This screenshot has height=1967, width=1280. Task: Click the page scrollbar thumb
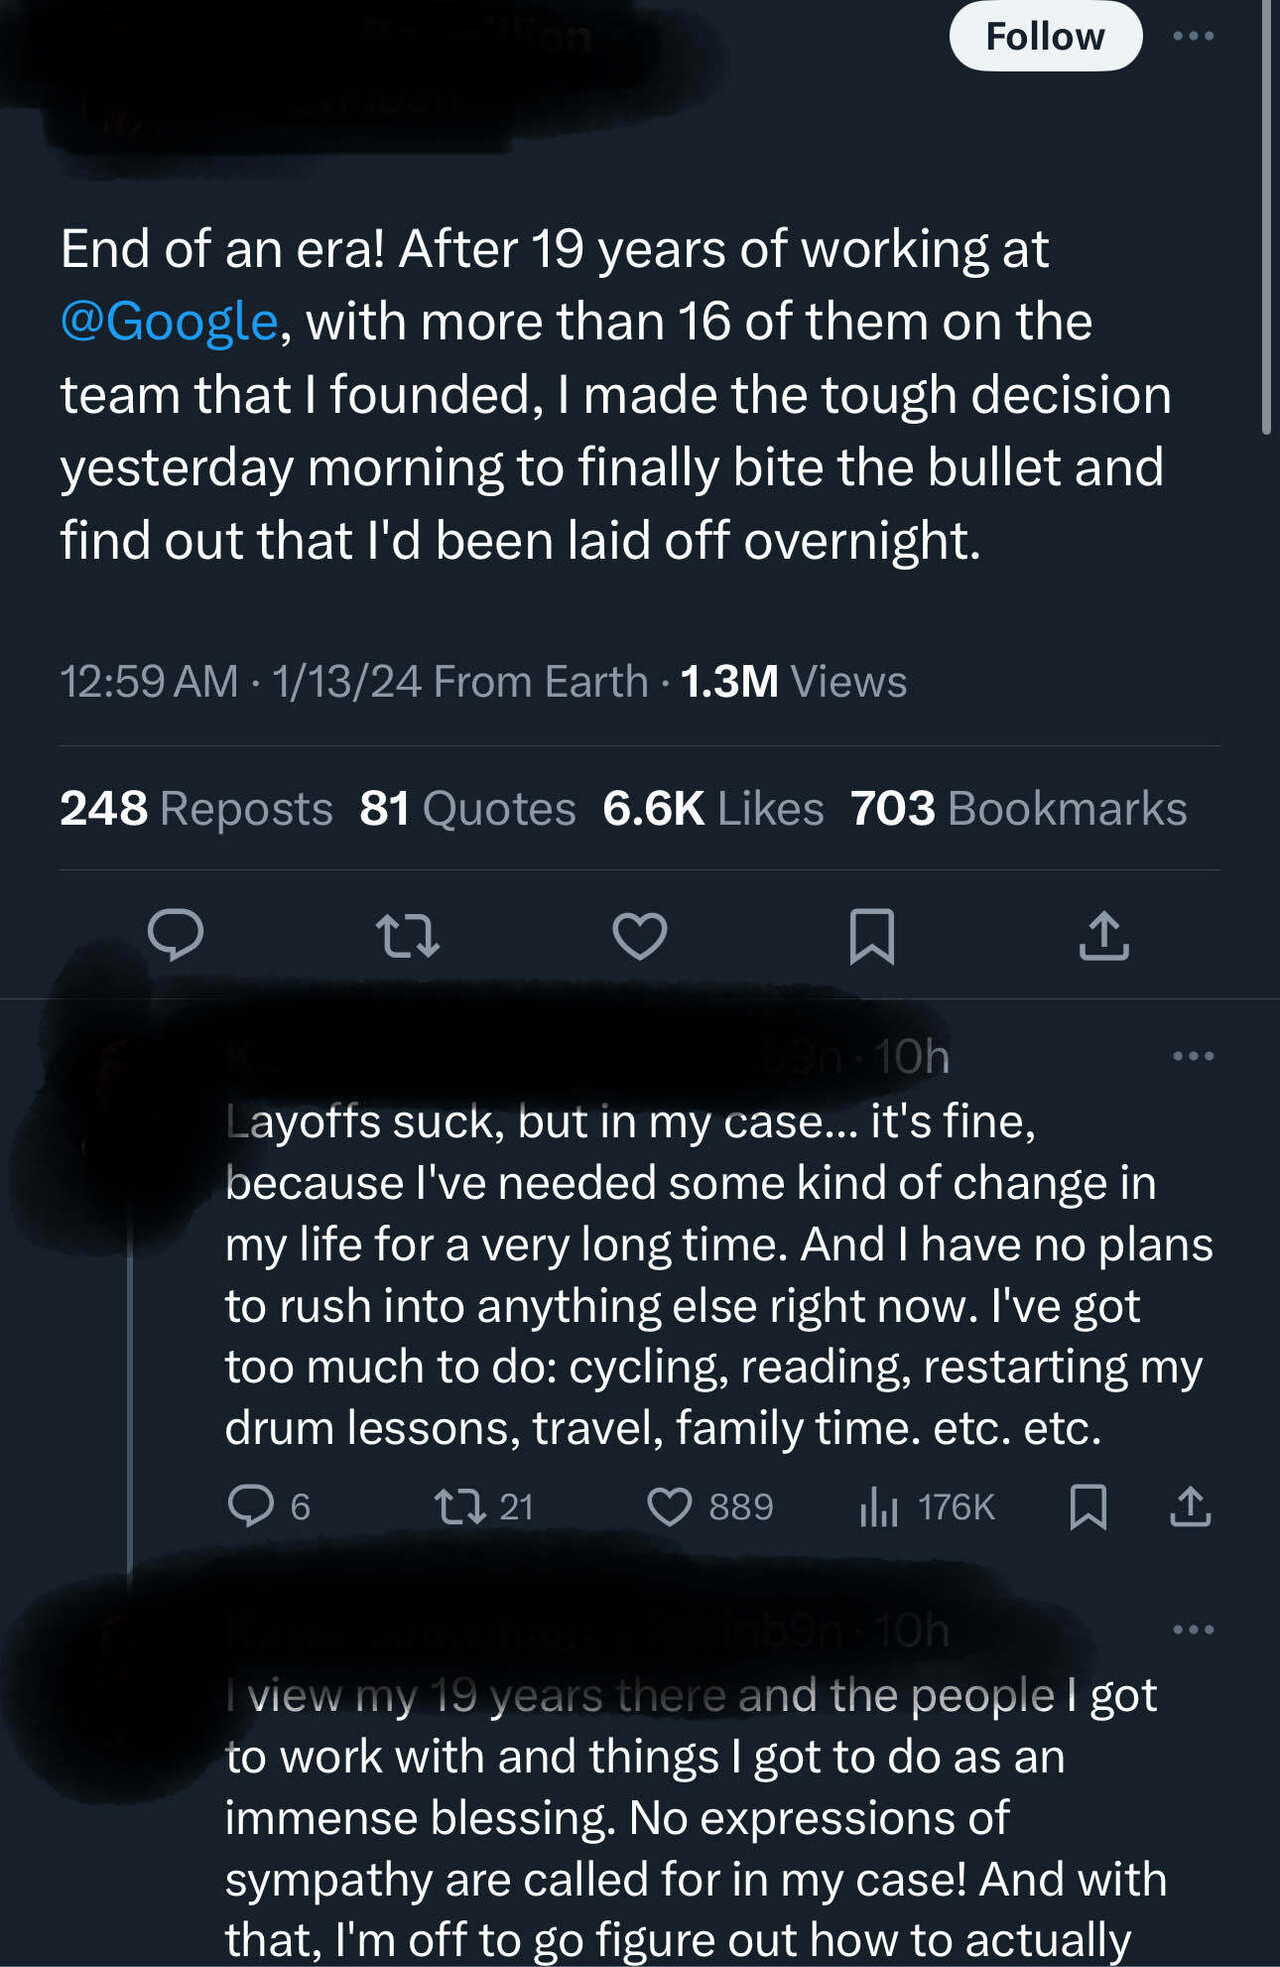click(x=1266, y=217)
